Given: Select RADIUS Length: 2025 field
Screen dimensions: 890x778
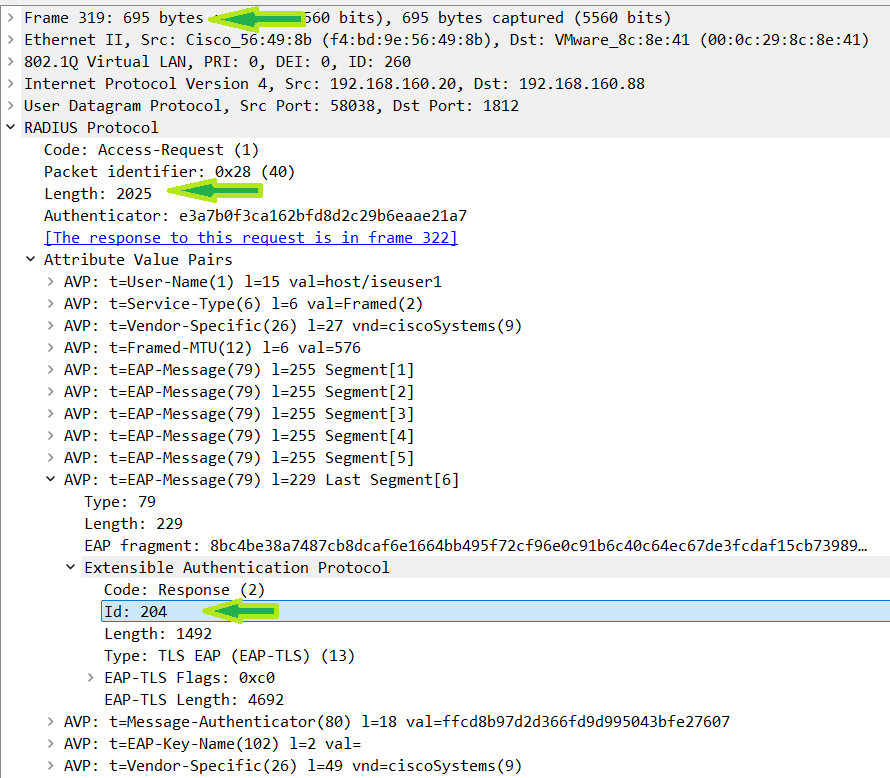Looking at the screenshot, I should [98, 194].
